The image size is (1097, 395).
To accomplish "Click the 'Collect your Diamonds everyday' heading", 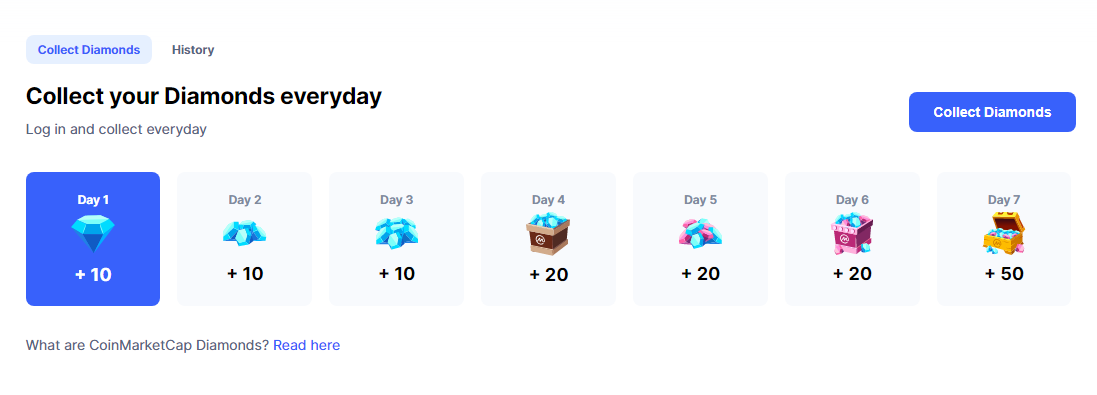I will [204, 96].
